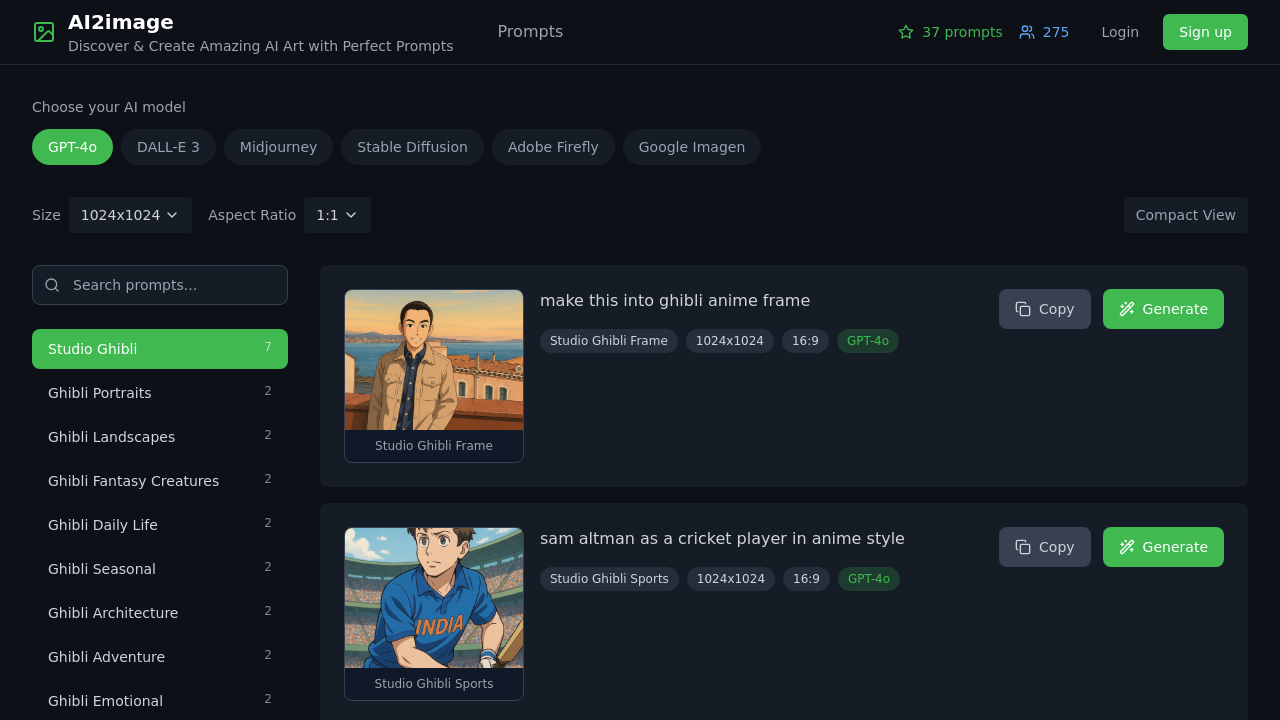The height and width of the screenshot is (720, 1280).
Task: Click the copy icon on the ghibli frame prompt
Action: pos(1023,308)
